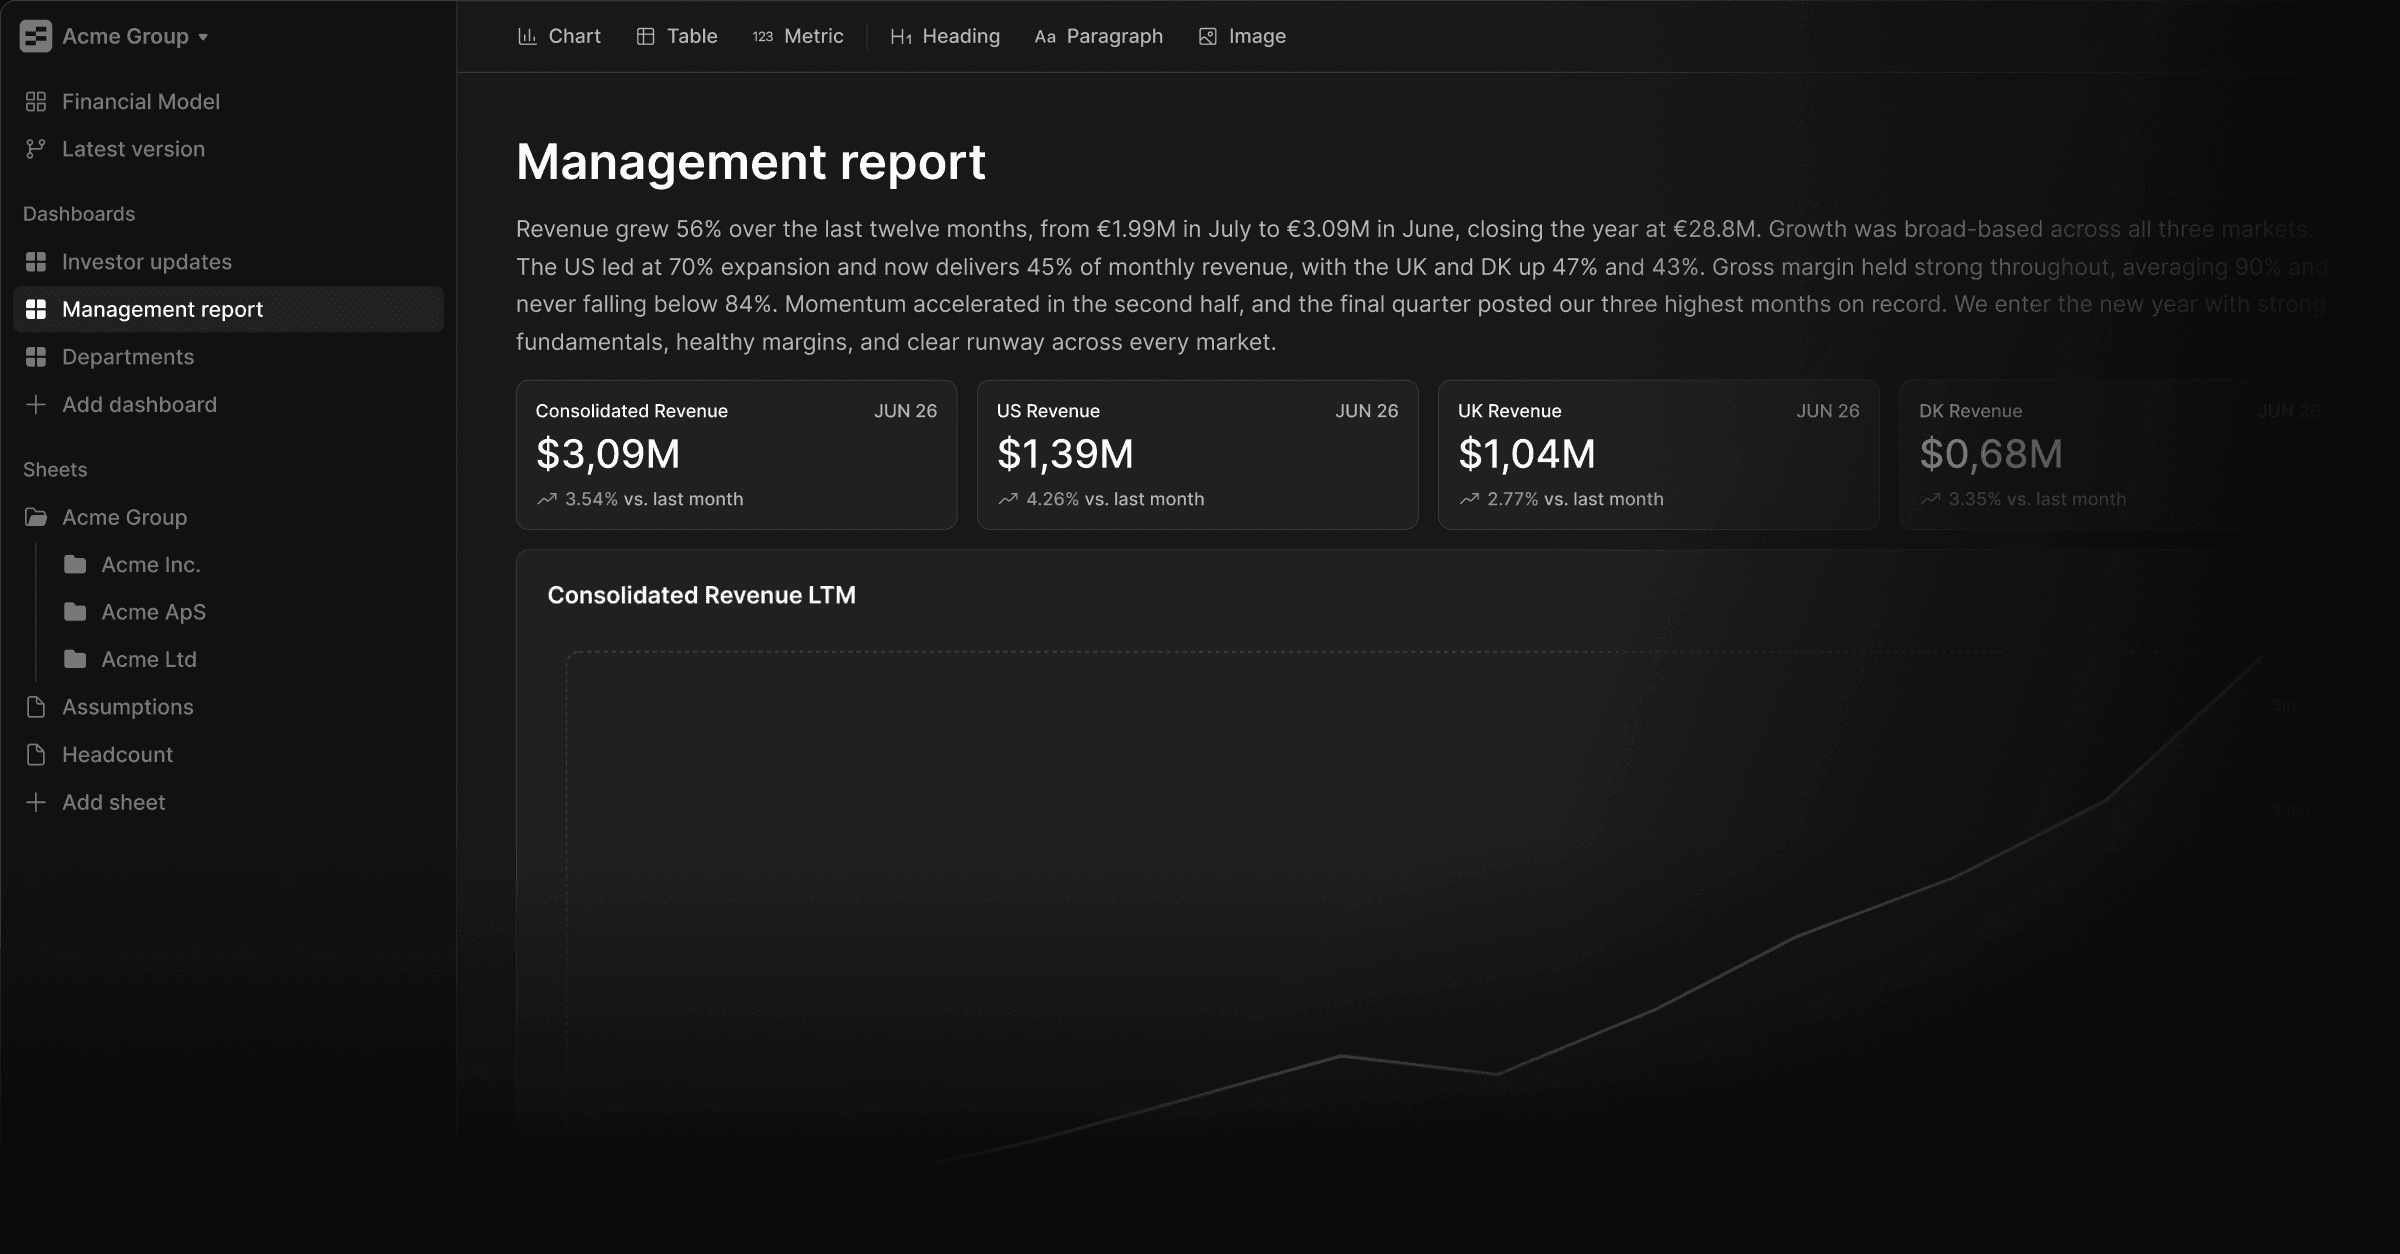2400x1254 pixels.
Task: Click Add dashboard label
Action: (x=139, y=404)
